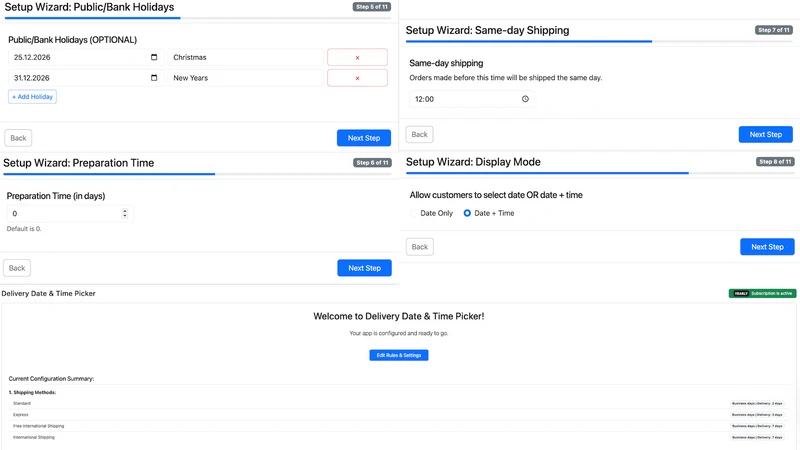This screenshot has height=450, width=800.
Task: Click the Orders made before this time text
Action: pos(506,78)
